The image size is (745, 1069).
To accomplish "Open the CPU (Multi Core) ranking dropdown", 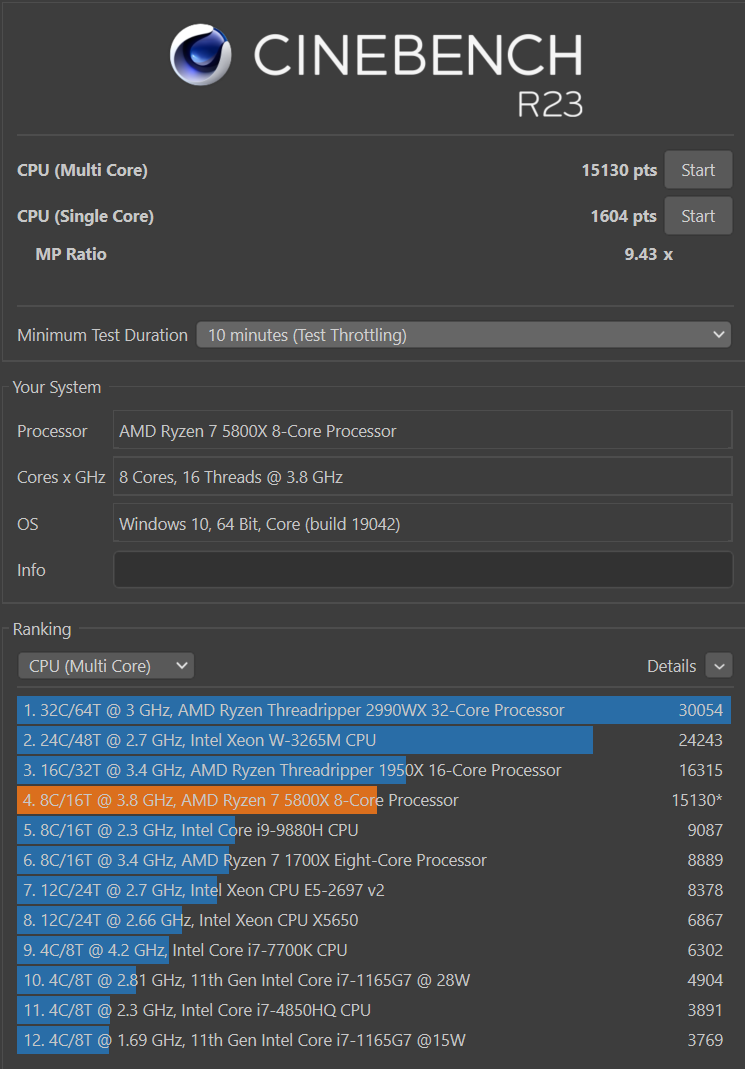I will (x=106, y=666).
